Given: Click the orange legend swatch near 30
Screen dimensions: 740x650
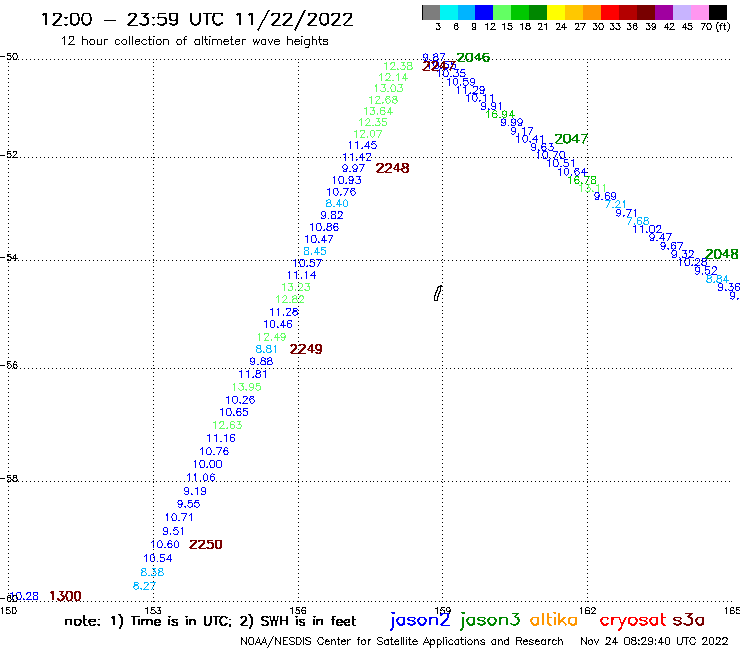Looking at the screenshot, I should click(x=592, y=12).
